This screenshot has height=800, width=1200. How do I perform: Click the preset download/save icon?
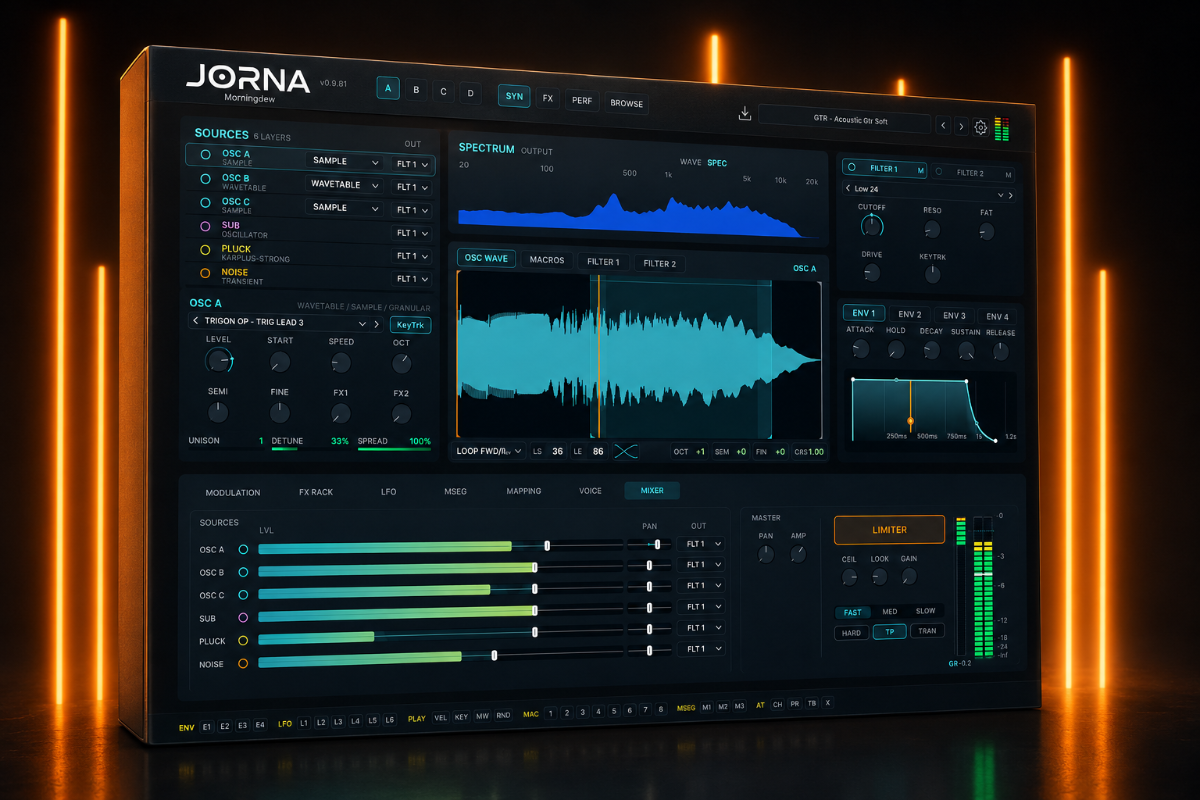point(744,114)
